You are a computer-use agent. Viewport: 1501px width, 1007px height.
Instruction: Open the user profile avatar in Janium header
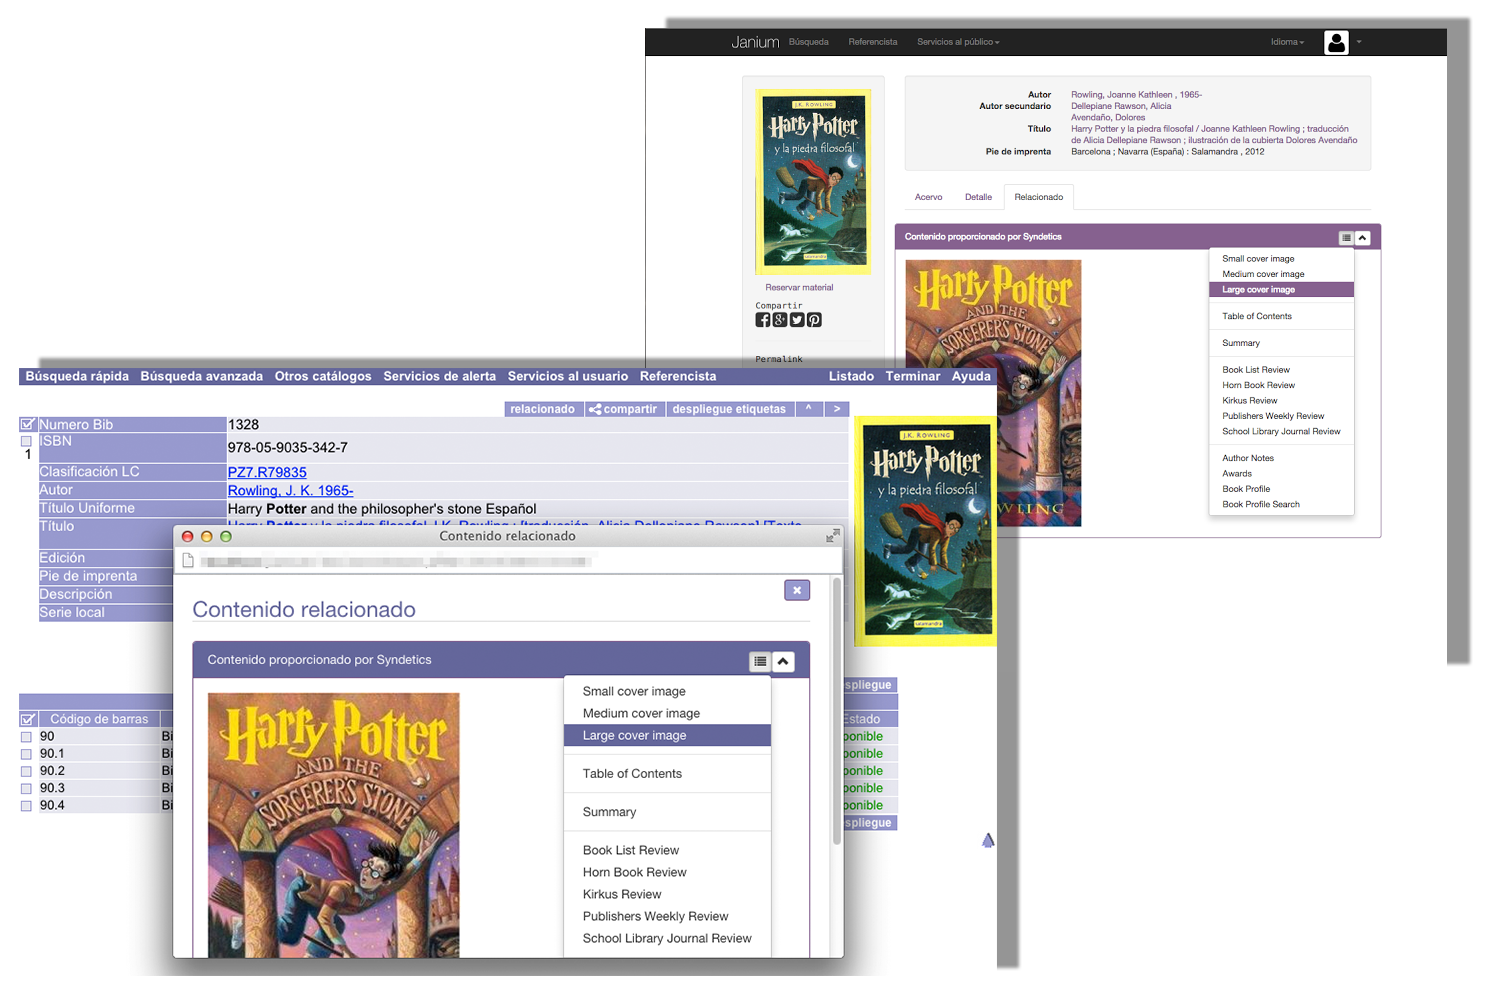tap(1336, 42)
